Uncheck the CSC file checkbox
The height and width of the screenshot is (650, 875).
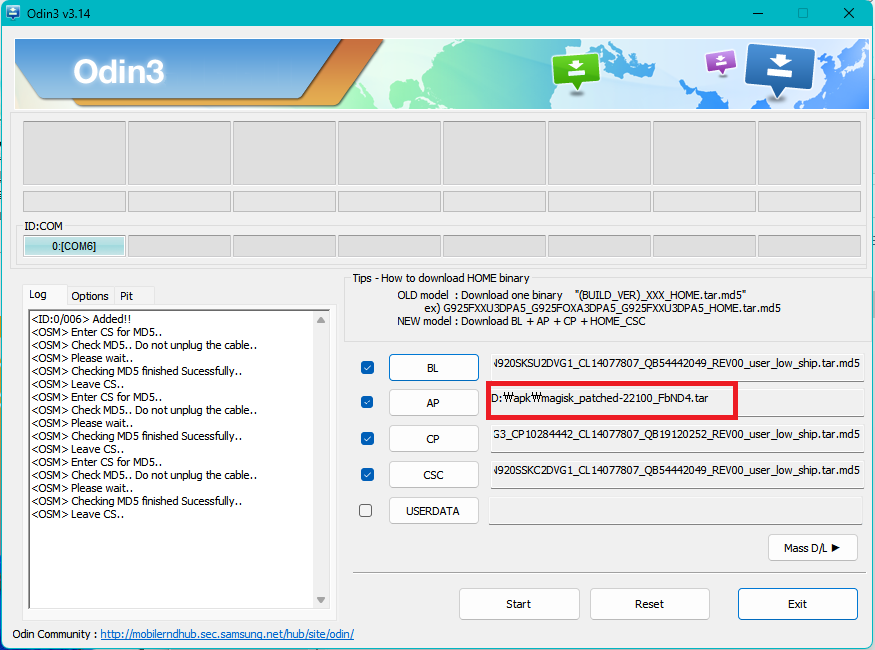367,475
